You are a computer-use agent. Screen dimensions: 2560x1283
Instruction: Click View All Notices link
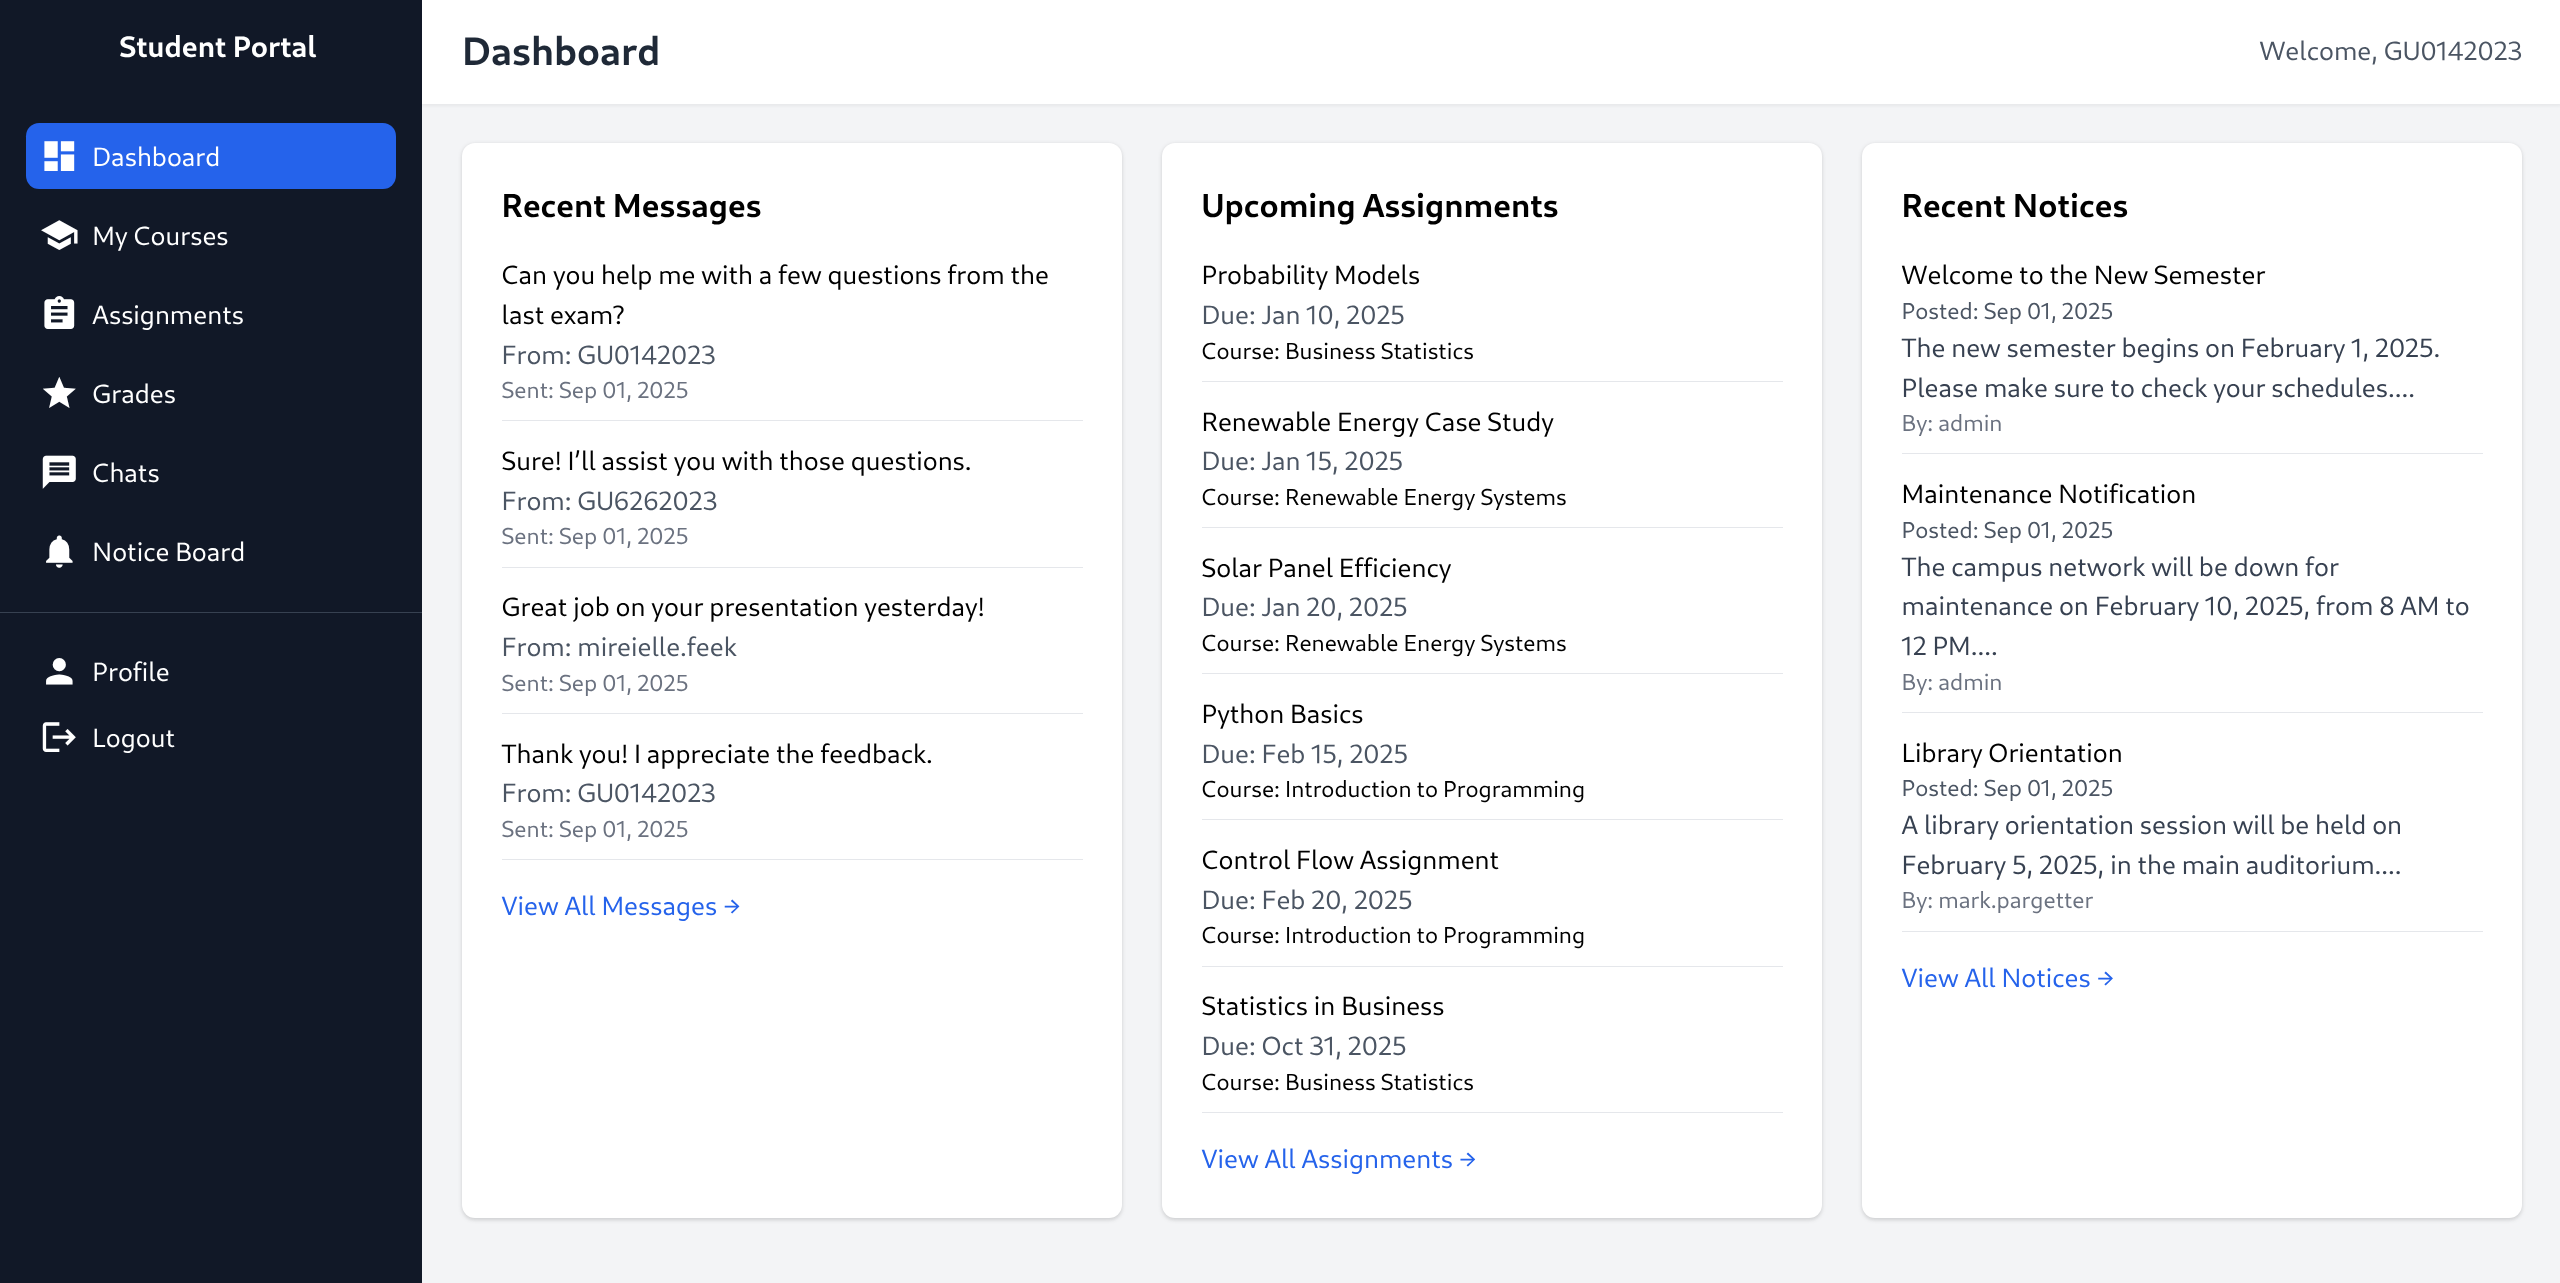pyautogui.click(x=2007, y=978)
